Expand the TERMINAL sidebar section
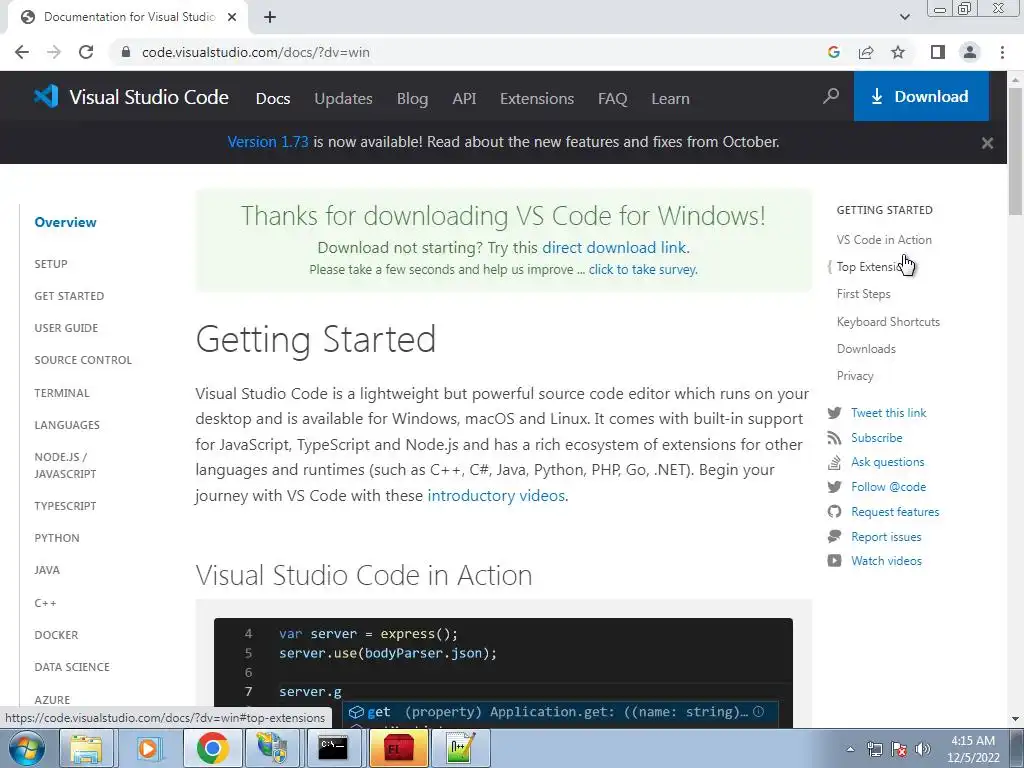This screenshot has width=1024, height=768. click(62, 393)
